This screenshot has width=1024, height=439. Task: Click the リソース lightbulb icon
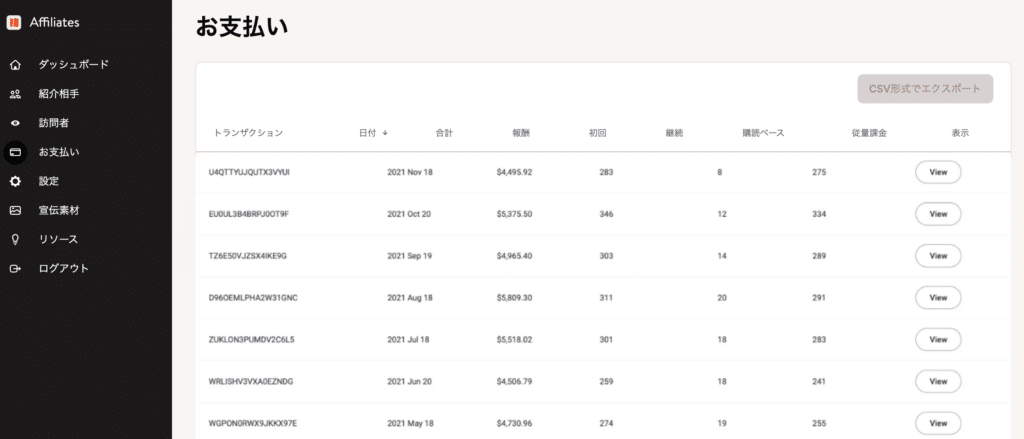pos(15,239)
